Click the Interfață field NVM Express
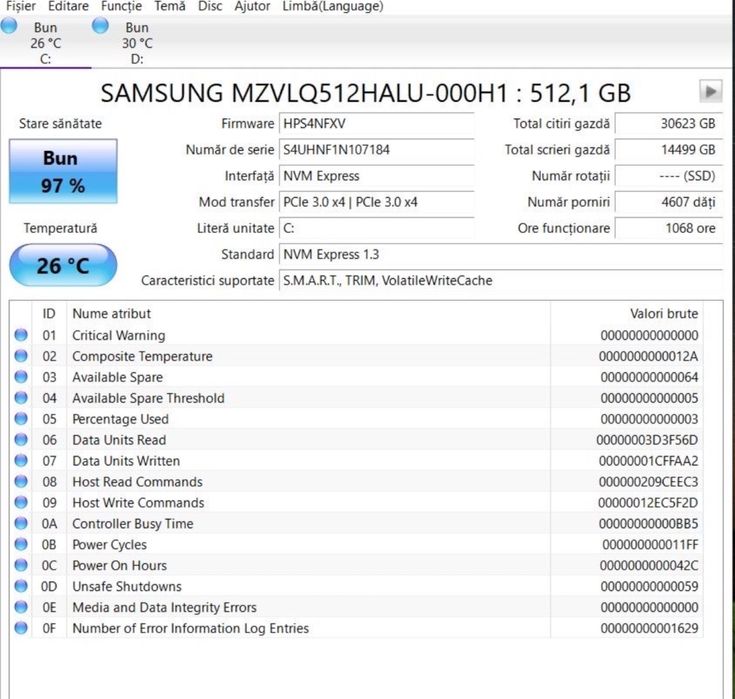Image resolution: width=735 pixels, height=699 pixels. pyautogui.click(x=376, y=176)
